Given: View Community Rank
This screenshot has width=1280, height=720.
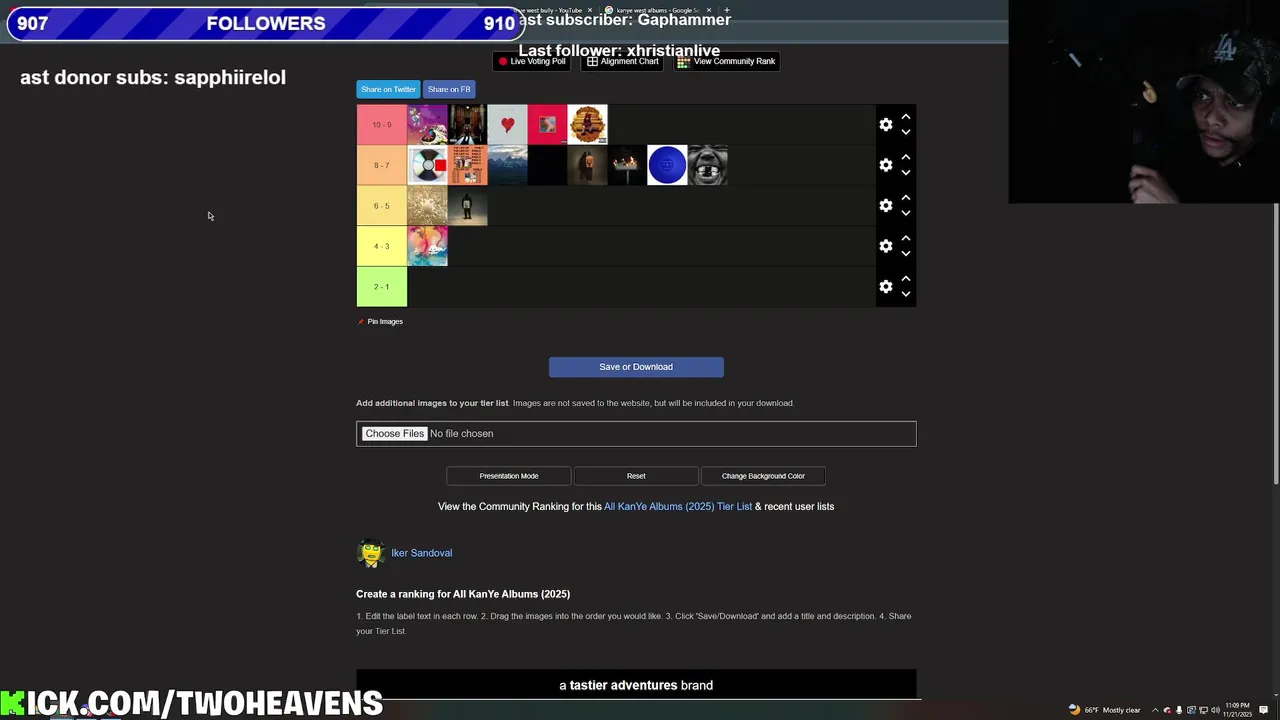Looking at the screenshot, I should pyautogui.click(x=726, y=61).
